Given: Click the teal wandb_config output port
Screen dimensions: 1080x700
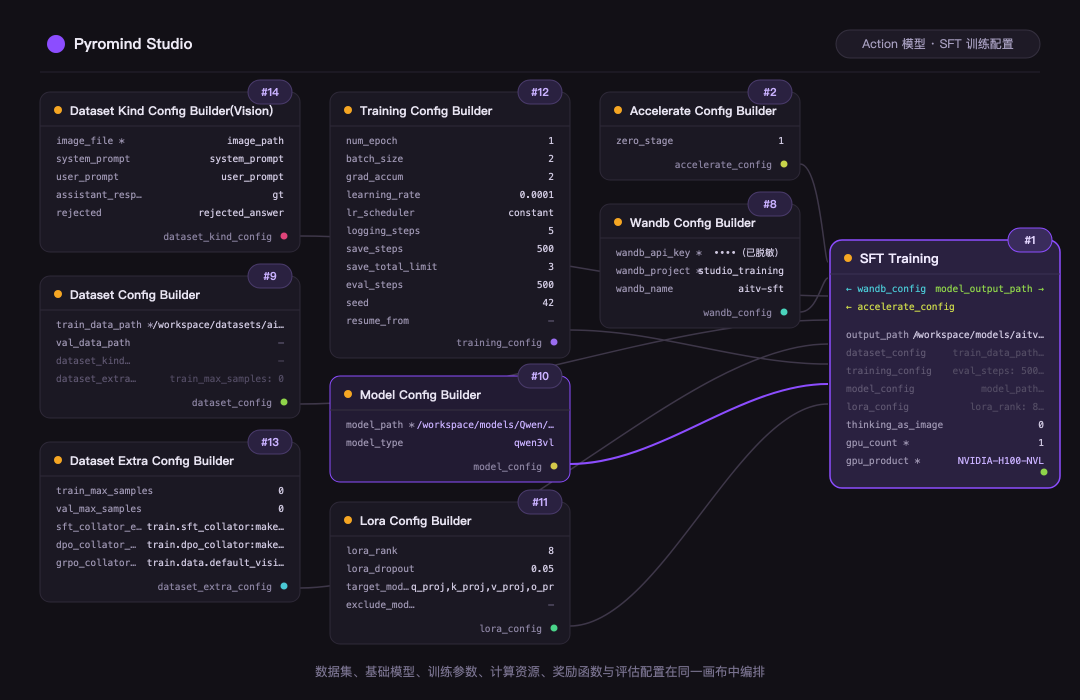Looking at the screenshot, I should coord(784,312).
